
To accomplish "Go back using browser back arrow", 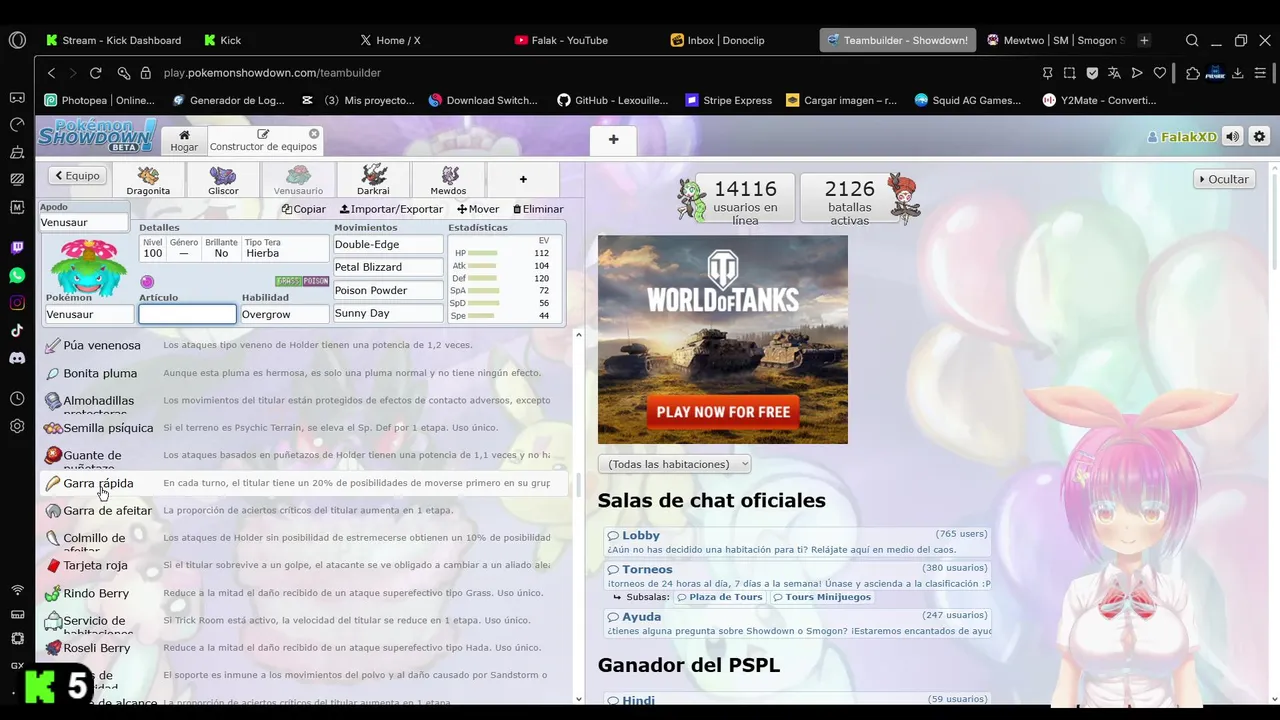I will [x=52, y=73].
